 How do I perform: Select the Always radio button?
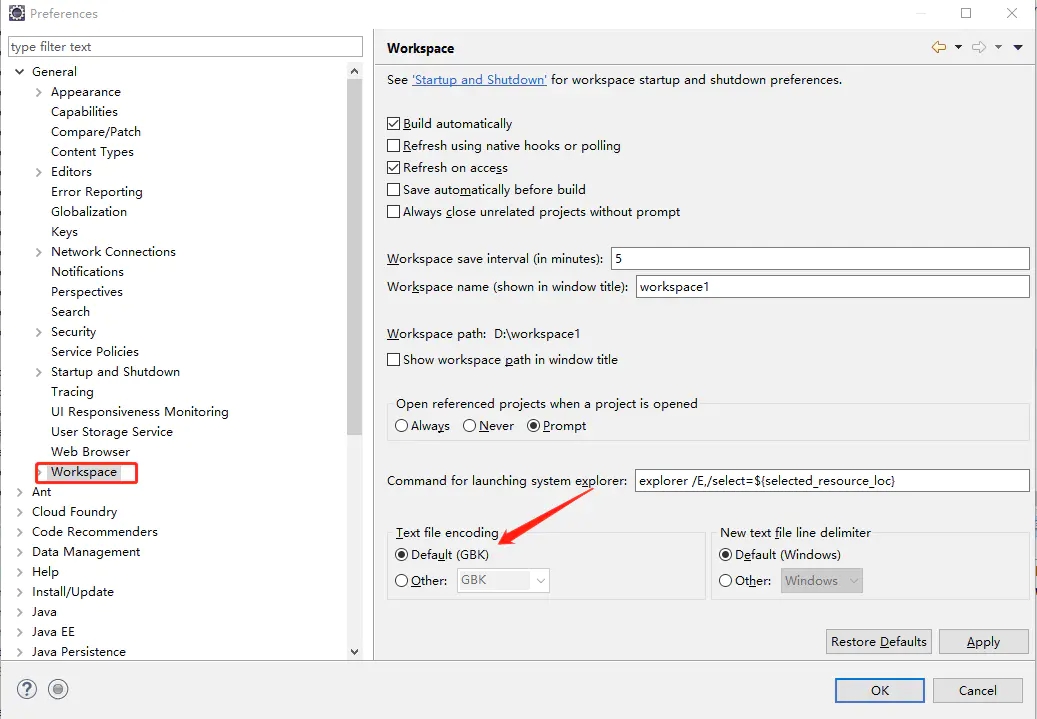click(402, 426)
